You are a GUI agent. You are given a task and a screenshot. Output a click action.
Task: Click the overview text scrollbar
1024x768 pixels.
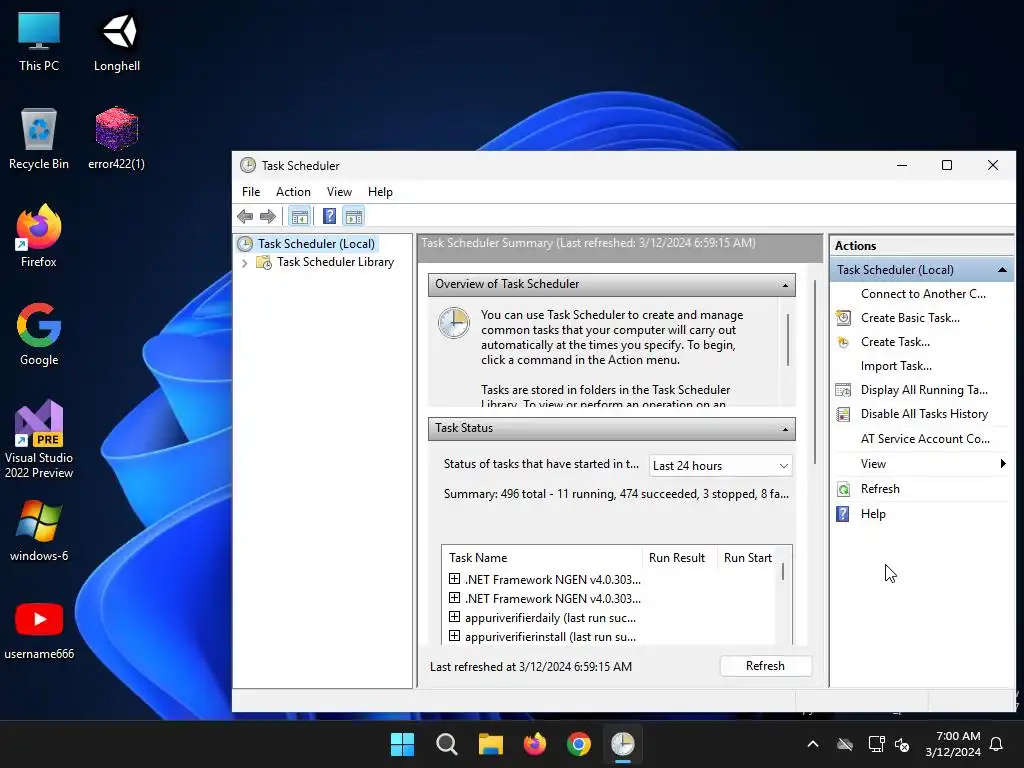tap(788, 340)
